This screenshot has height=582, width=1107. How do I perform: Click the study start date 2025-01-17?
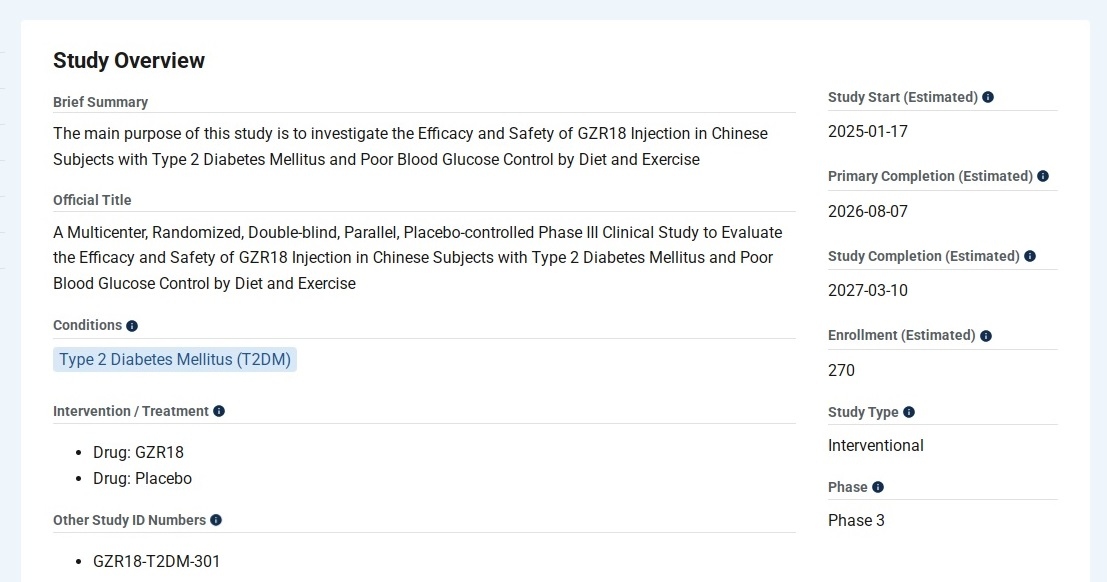pyautogui.click(x=867, y=131)
